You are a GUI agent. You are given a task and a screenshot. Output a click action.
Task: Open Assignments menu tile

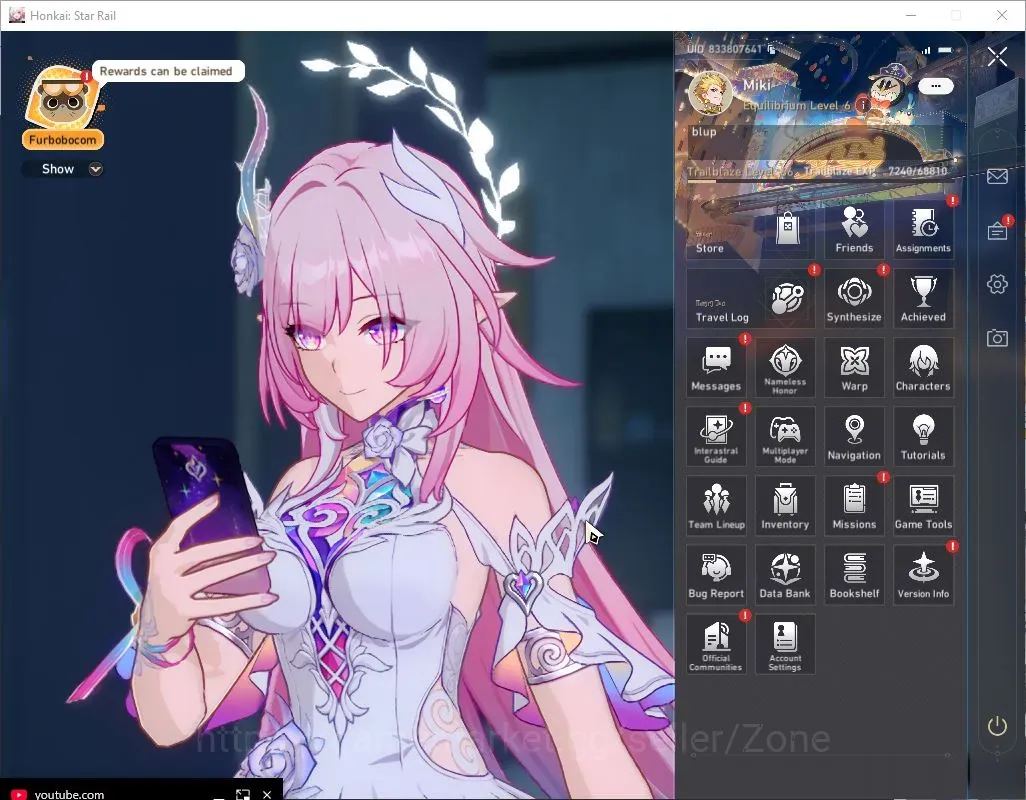[923, 229]
